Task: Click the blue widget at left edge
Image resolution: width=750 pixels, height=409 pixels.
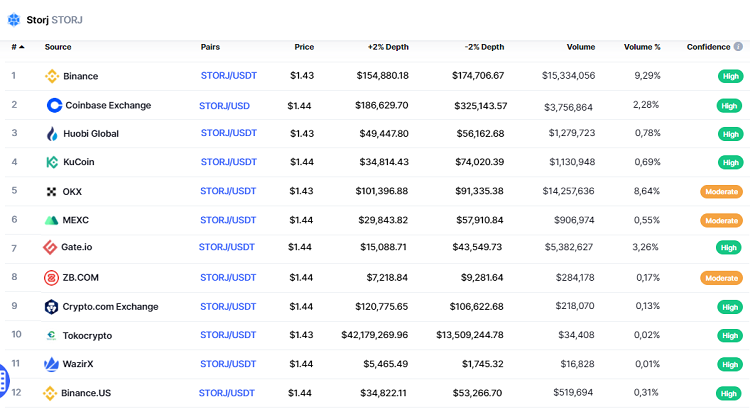Action: tap(3, 380)
